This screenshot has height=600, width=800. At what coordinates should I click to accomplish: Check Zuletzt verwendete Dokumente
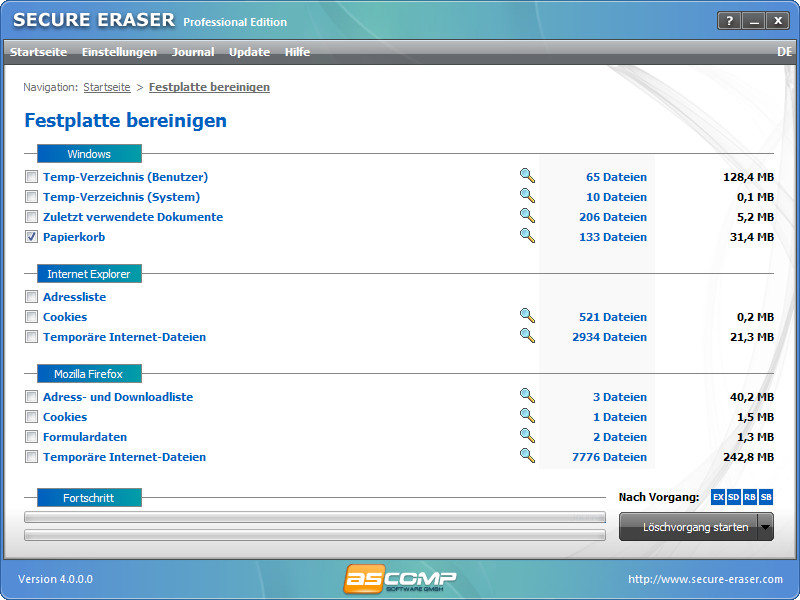coord(32,217)
